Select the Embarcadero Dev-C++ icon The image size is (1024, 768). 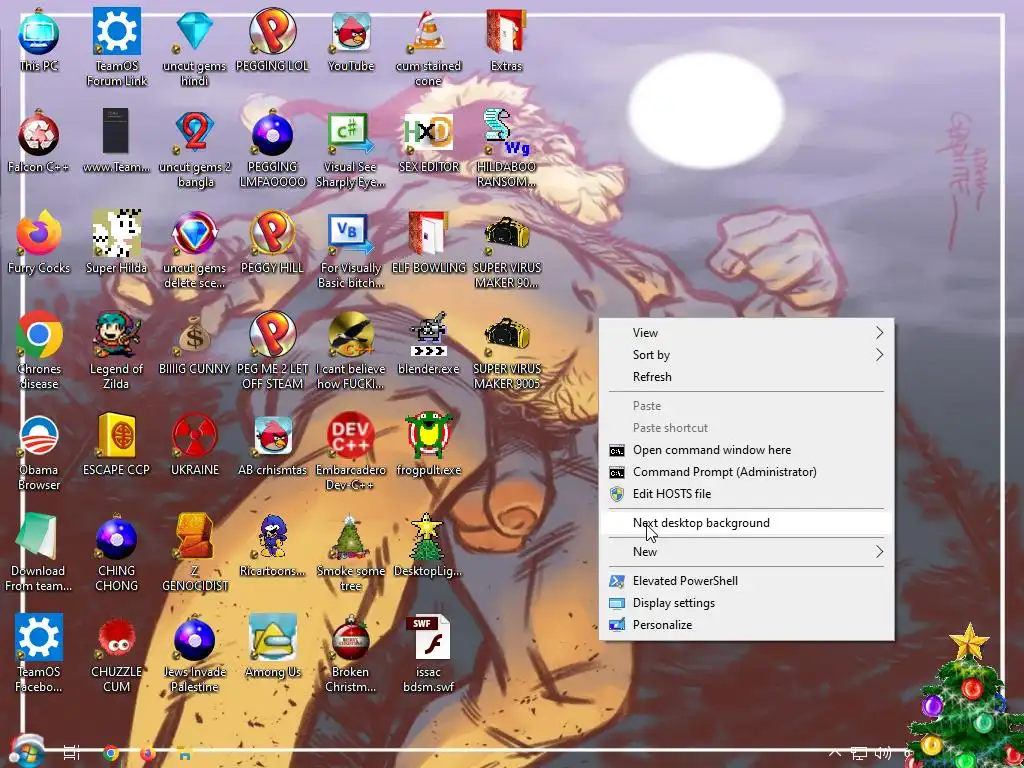pyautogui.click(x=351, y=452)
